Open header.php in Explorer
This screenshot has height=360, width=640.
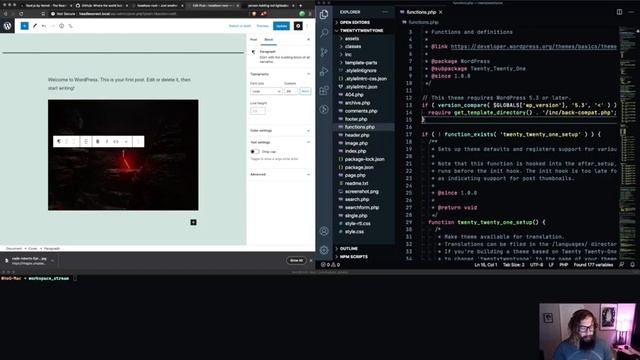356,135
